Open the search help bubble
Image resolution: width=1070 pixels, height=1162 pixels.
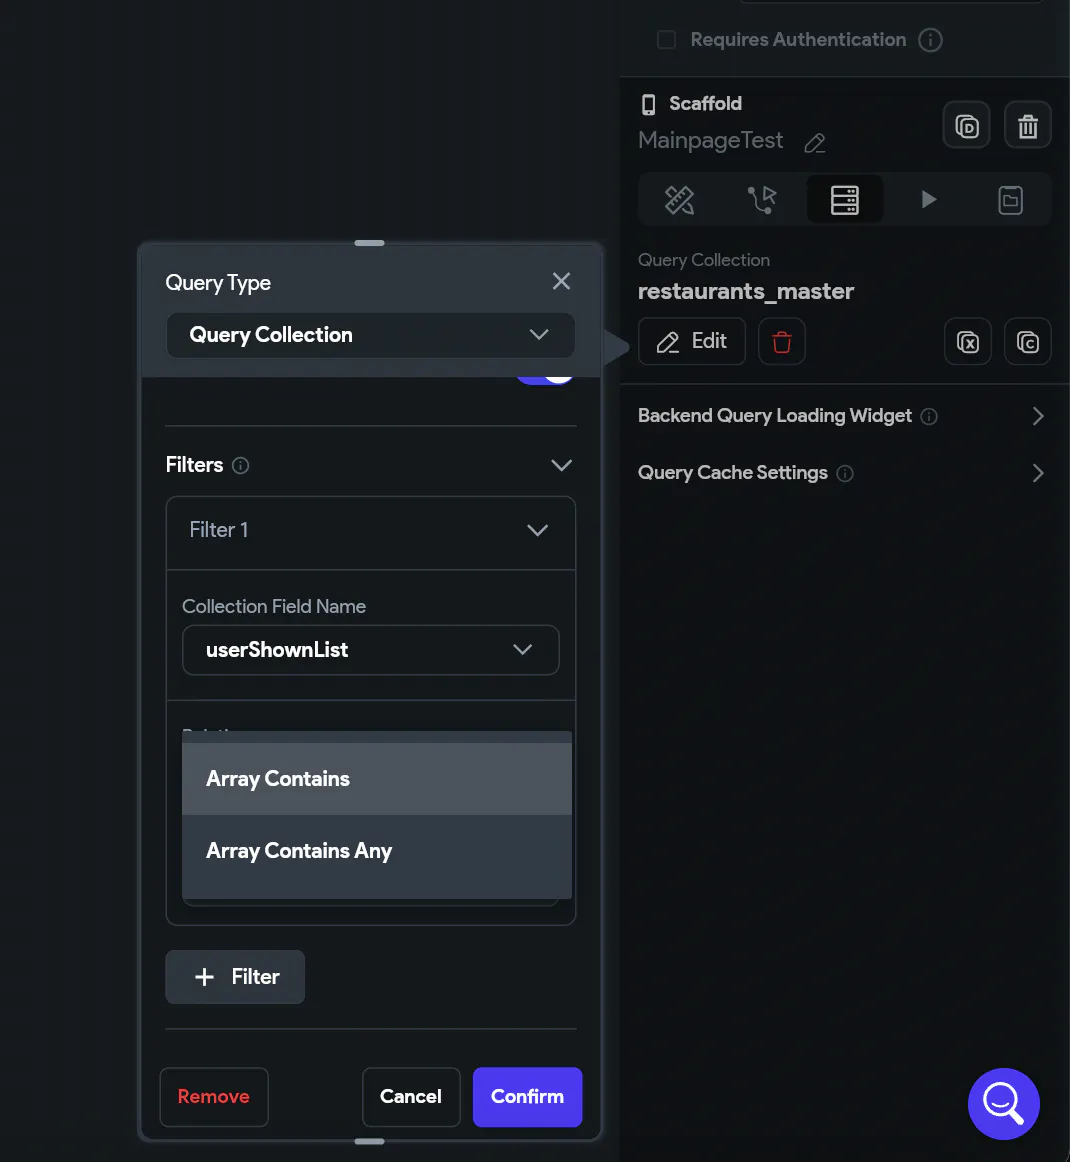1003,1103
